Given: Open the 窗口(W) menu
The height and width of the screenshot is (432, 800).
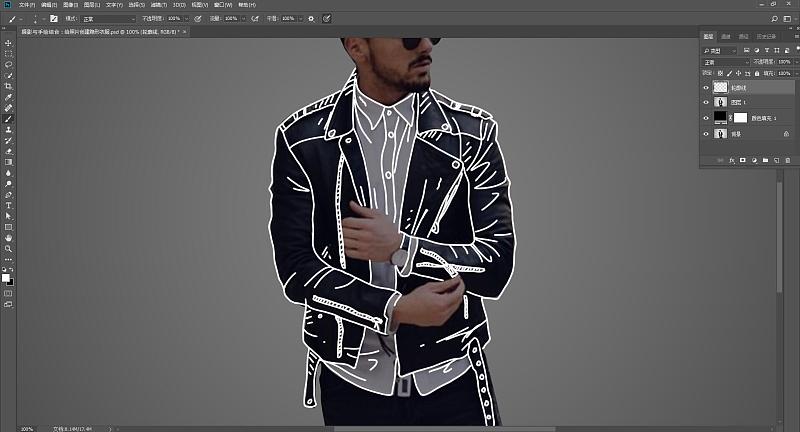Looking at the screenshot, I should point(222,5).
